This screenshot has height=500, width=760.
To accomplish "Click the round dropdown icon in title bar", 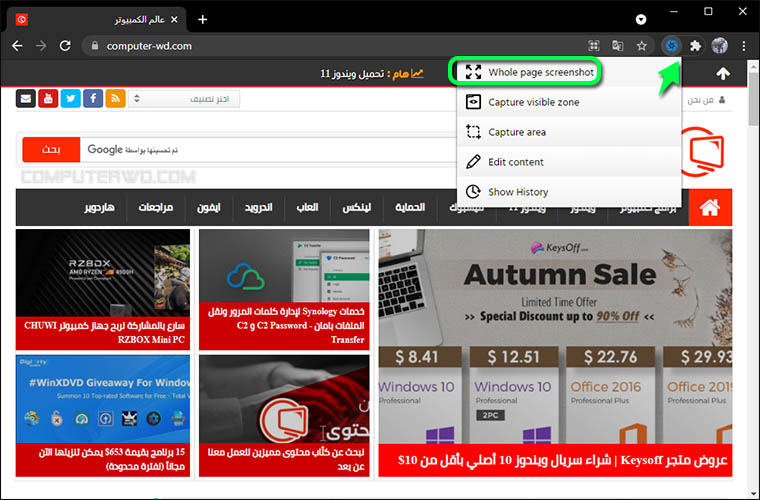I will click(641, 19).
